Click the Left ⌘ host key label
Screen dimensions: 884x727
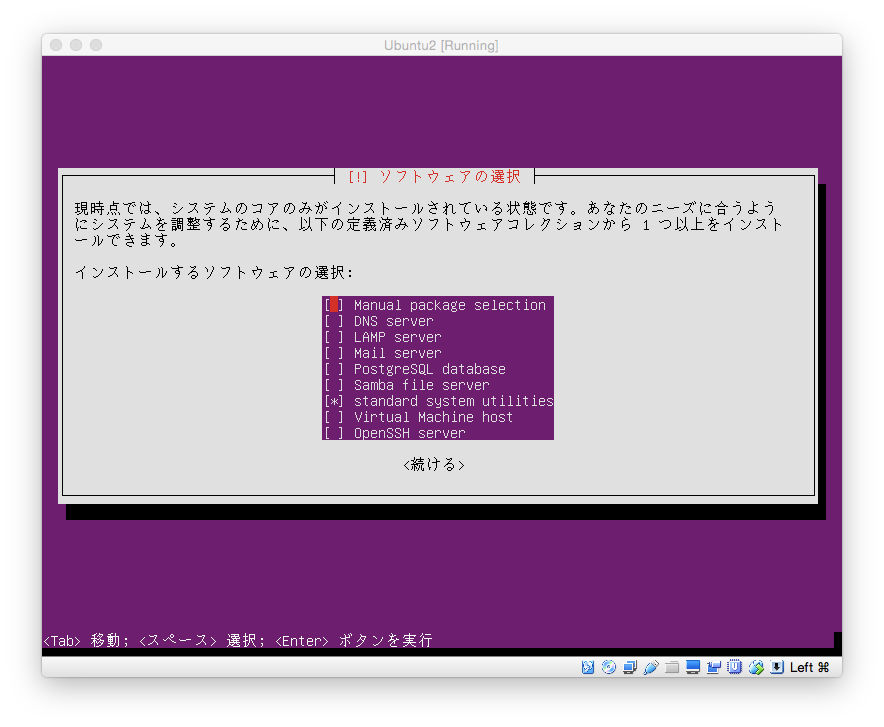click(810, 667)
